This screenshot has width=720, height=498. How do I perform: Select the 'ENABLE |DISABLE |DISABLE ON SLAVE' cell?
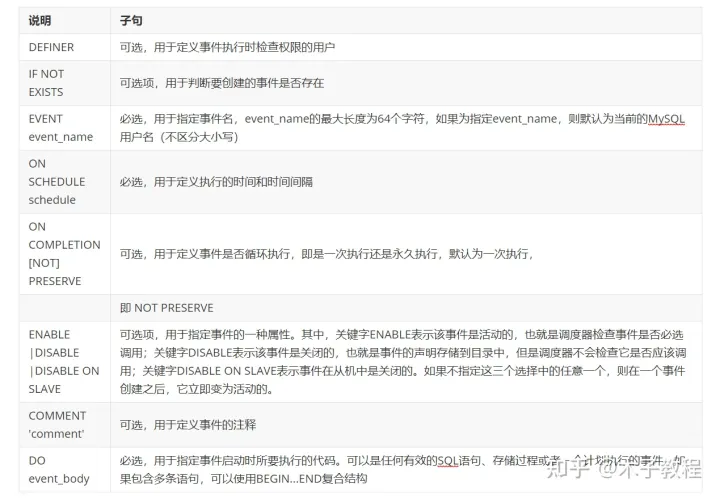point(64,362)
